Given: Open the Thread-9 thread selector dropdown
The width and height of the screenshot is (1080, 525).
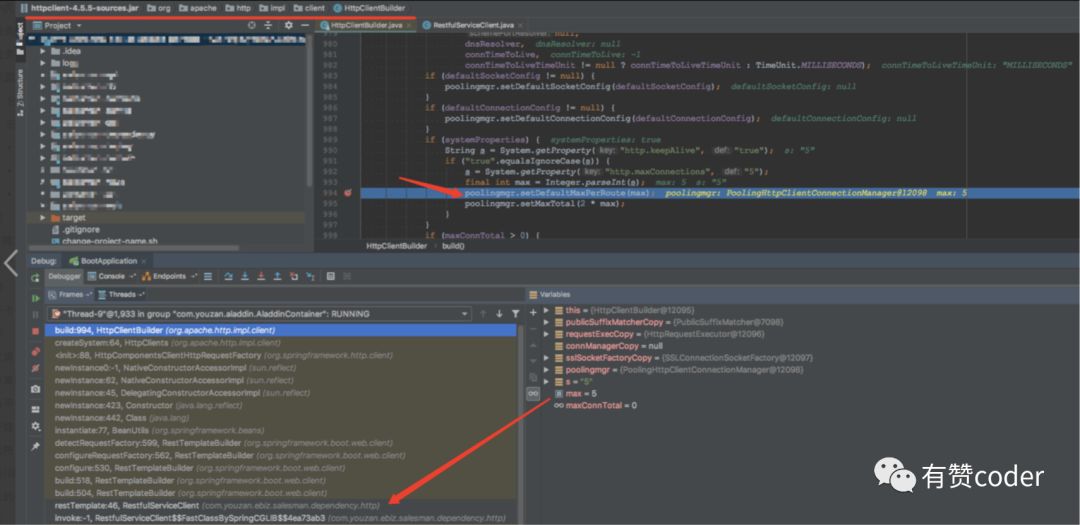Looking at the screenshot, I should click(463, 313).
